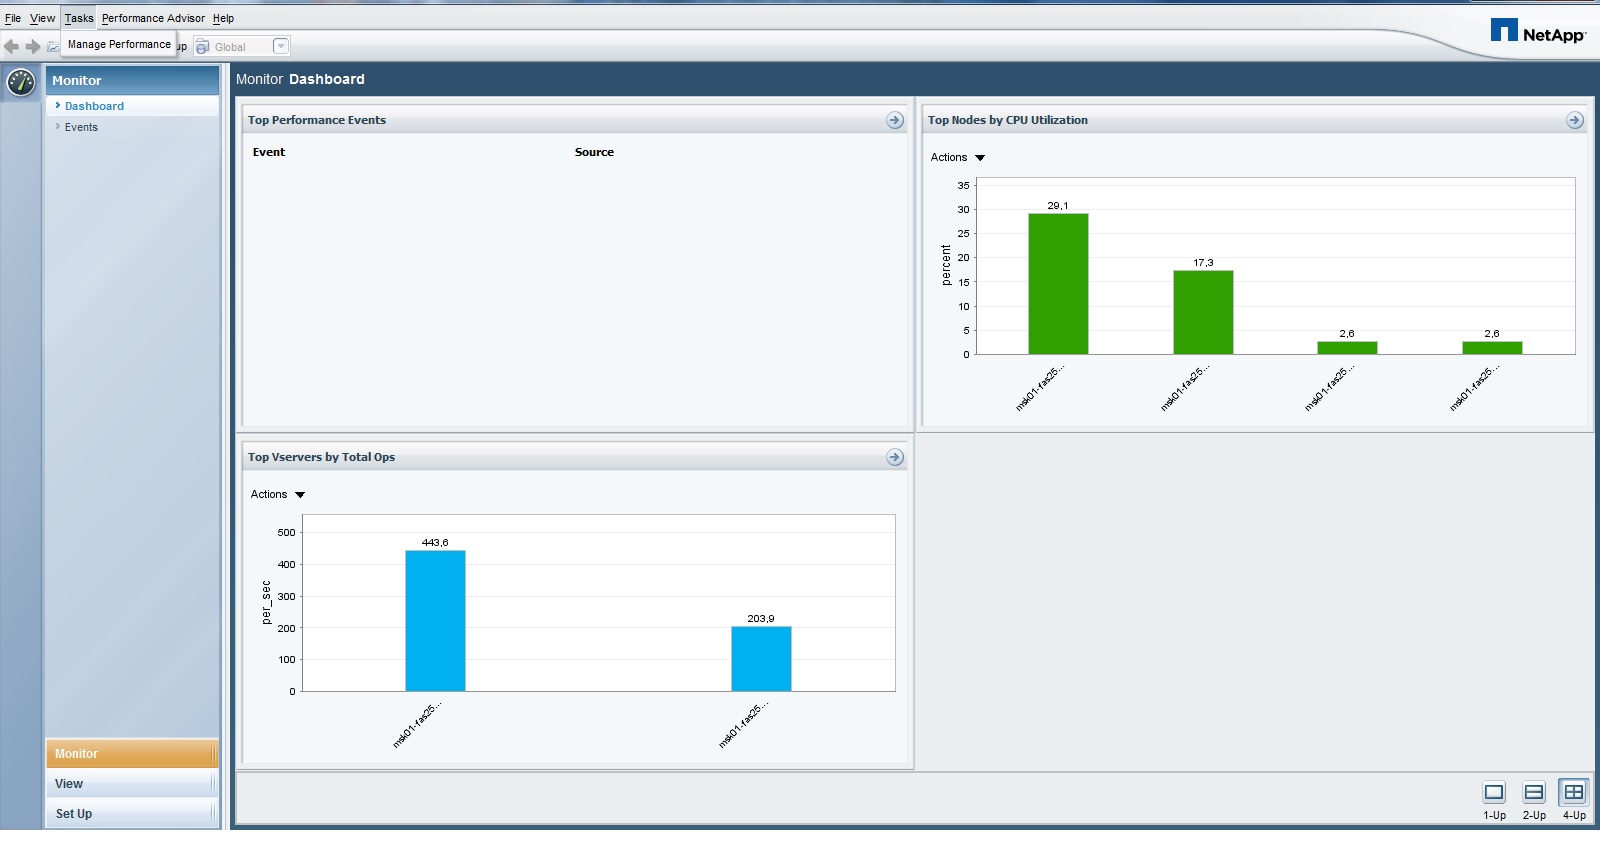Image resolution: width=1600 pixels, height=852 pixels.
Task: Click the forward navigation arrow
Action: click(33, 46)
